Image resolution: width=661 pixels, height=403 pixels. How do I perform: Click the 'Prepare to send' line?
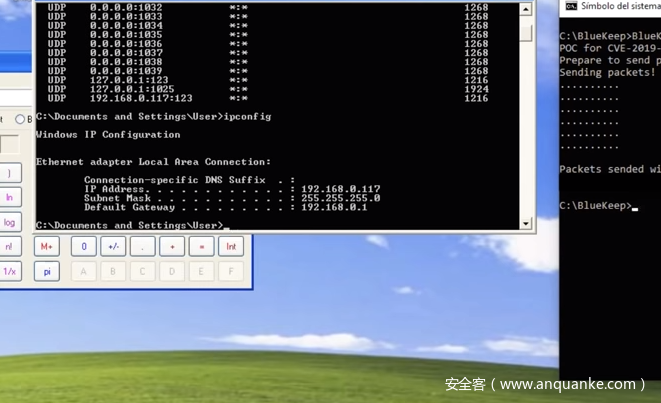[610, 60]
